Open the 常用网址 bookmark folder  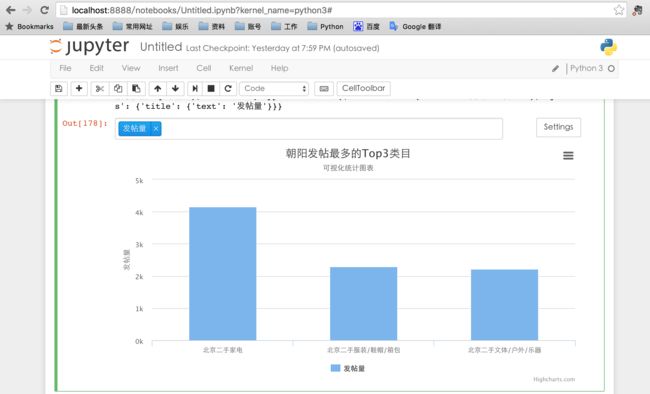[x=133, y=27]
